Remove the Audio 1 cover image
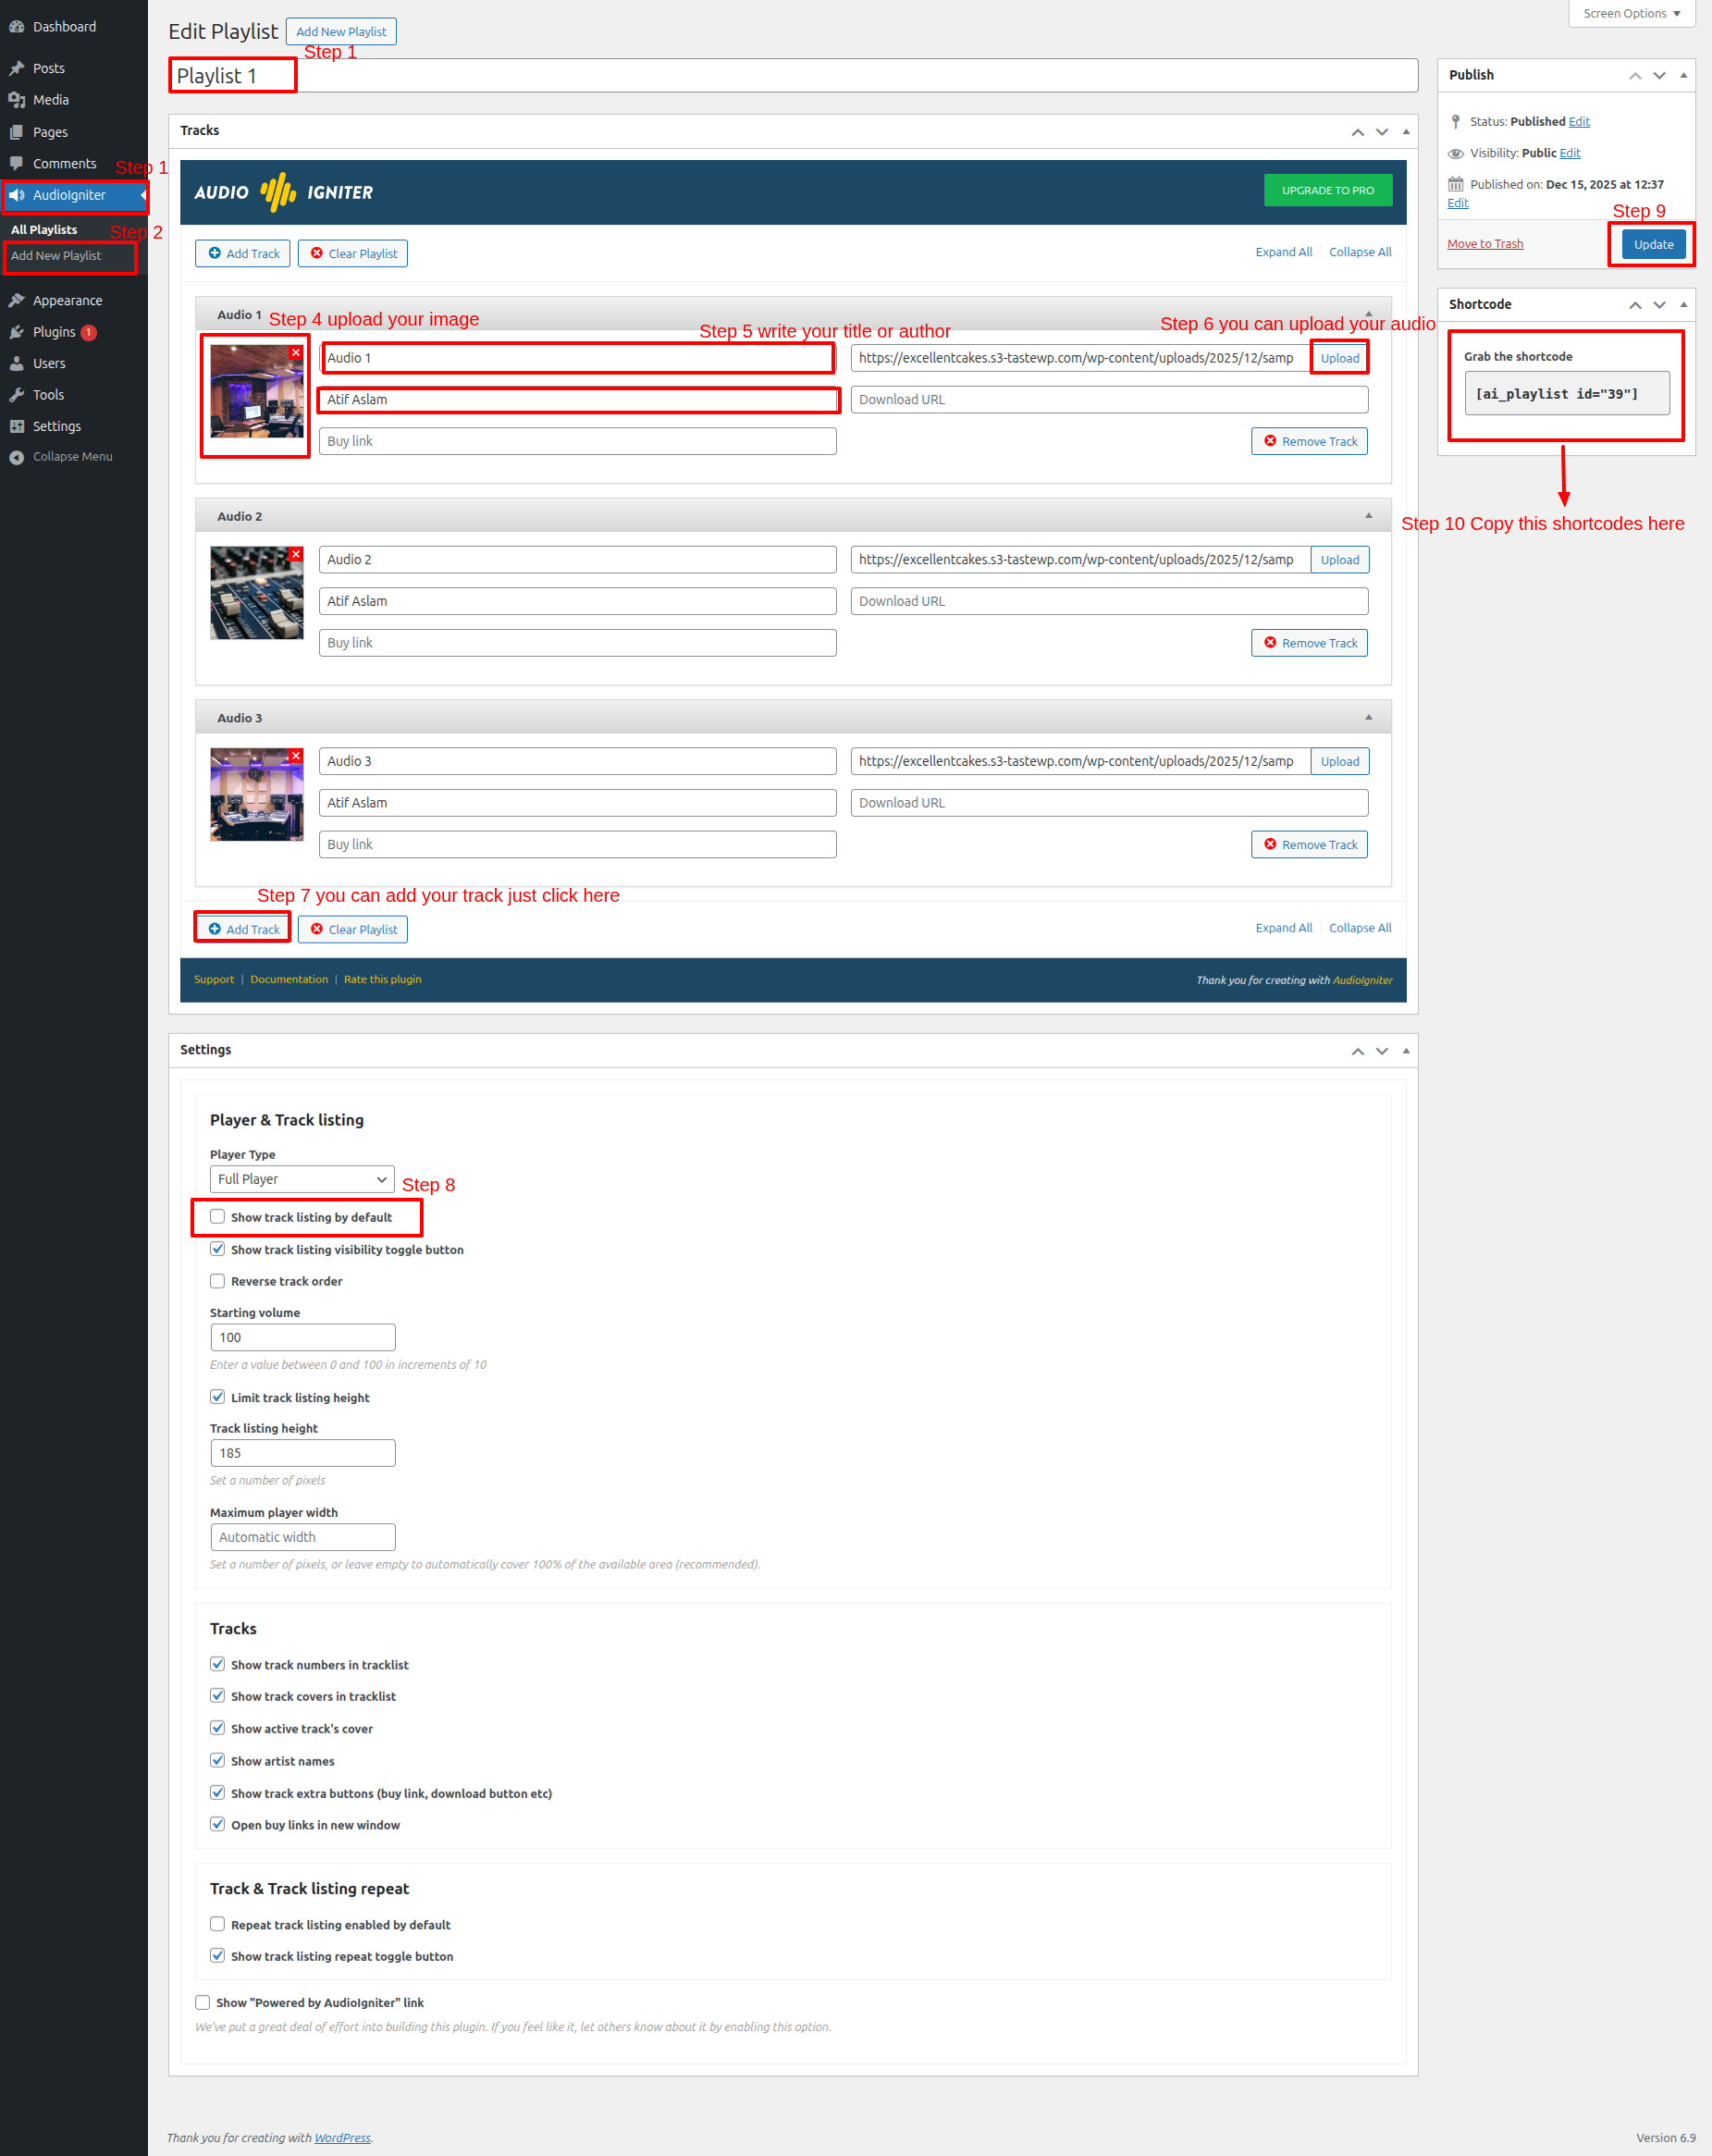The width and height of the screenshot is (1712, 2156). pos(296,352)
